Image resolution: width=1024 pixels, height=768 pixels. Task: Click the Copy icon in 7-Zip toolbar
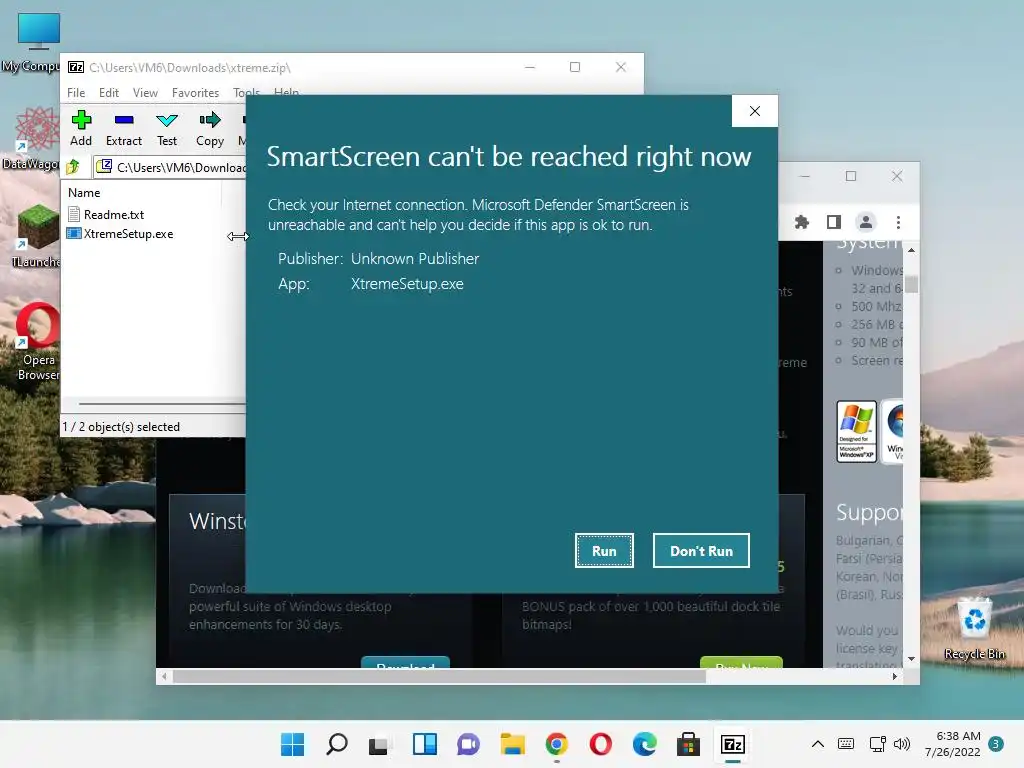click(210, 128)
